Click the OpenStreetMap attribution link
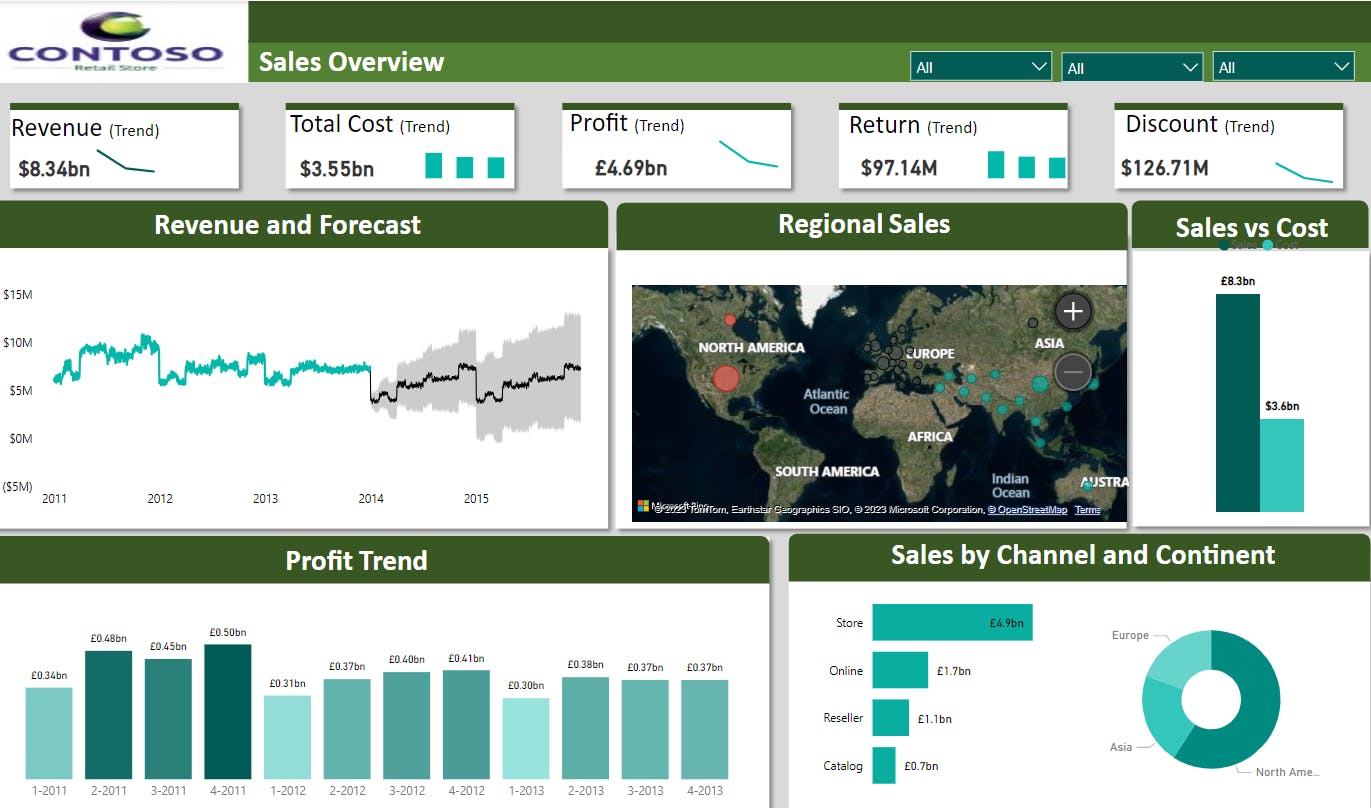This screenshot has width=1371, height=808. click(x=1028, y=509)
